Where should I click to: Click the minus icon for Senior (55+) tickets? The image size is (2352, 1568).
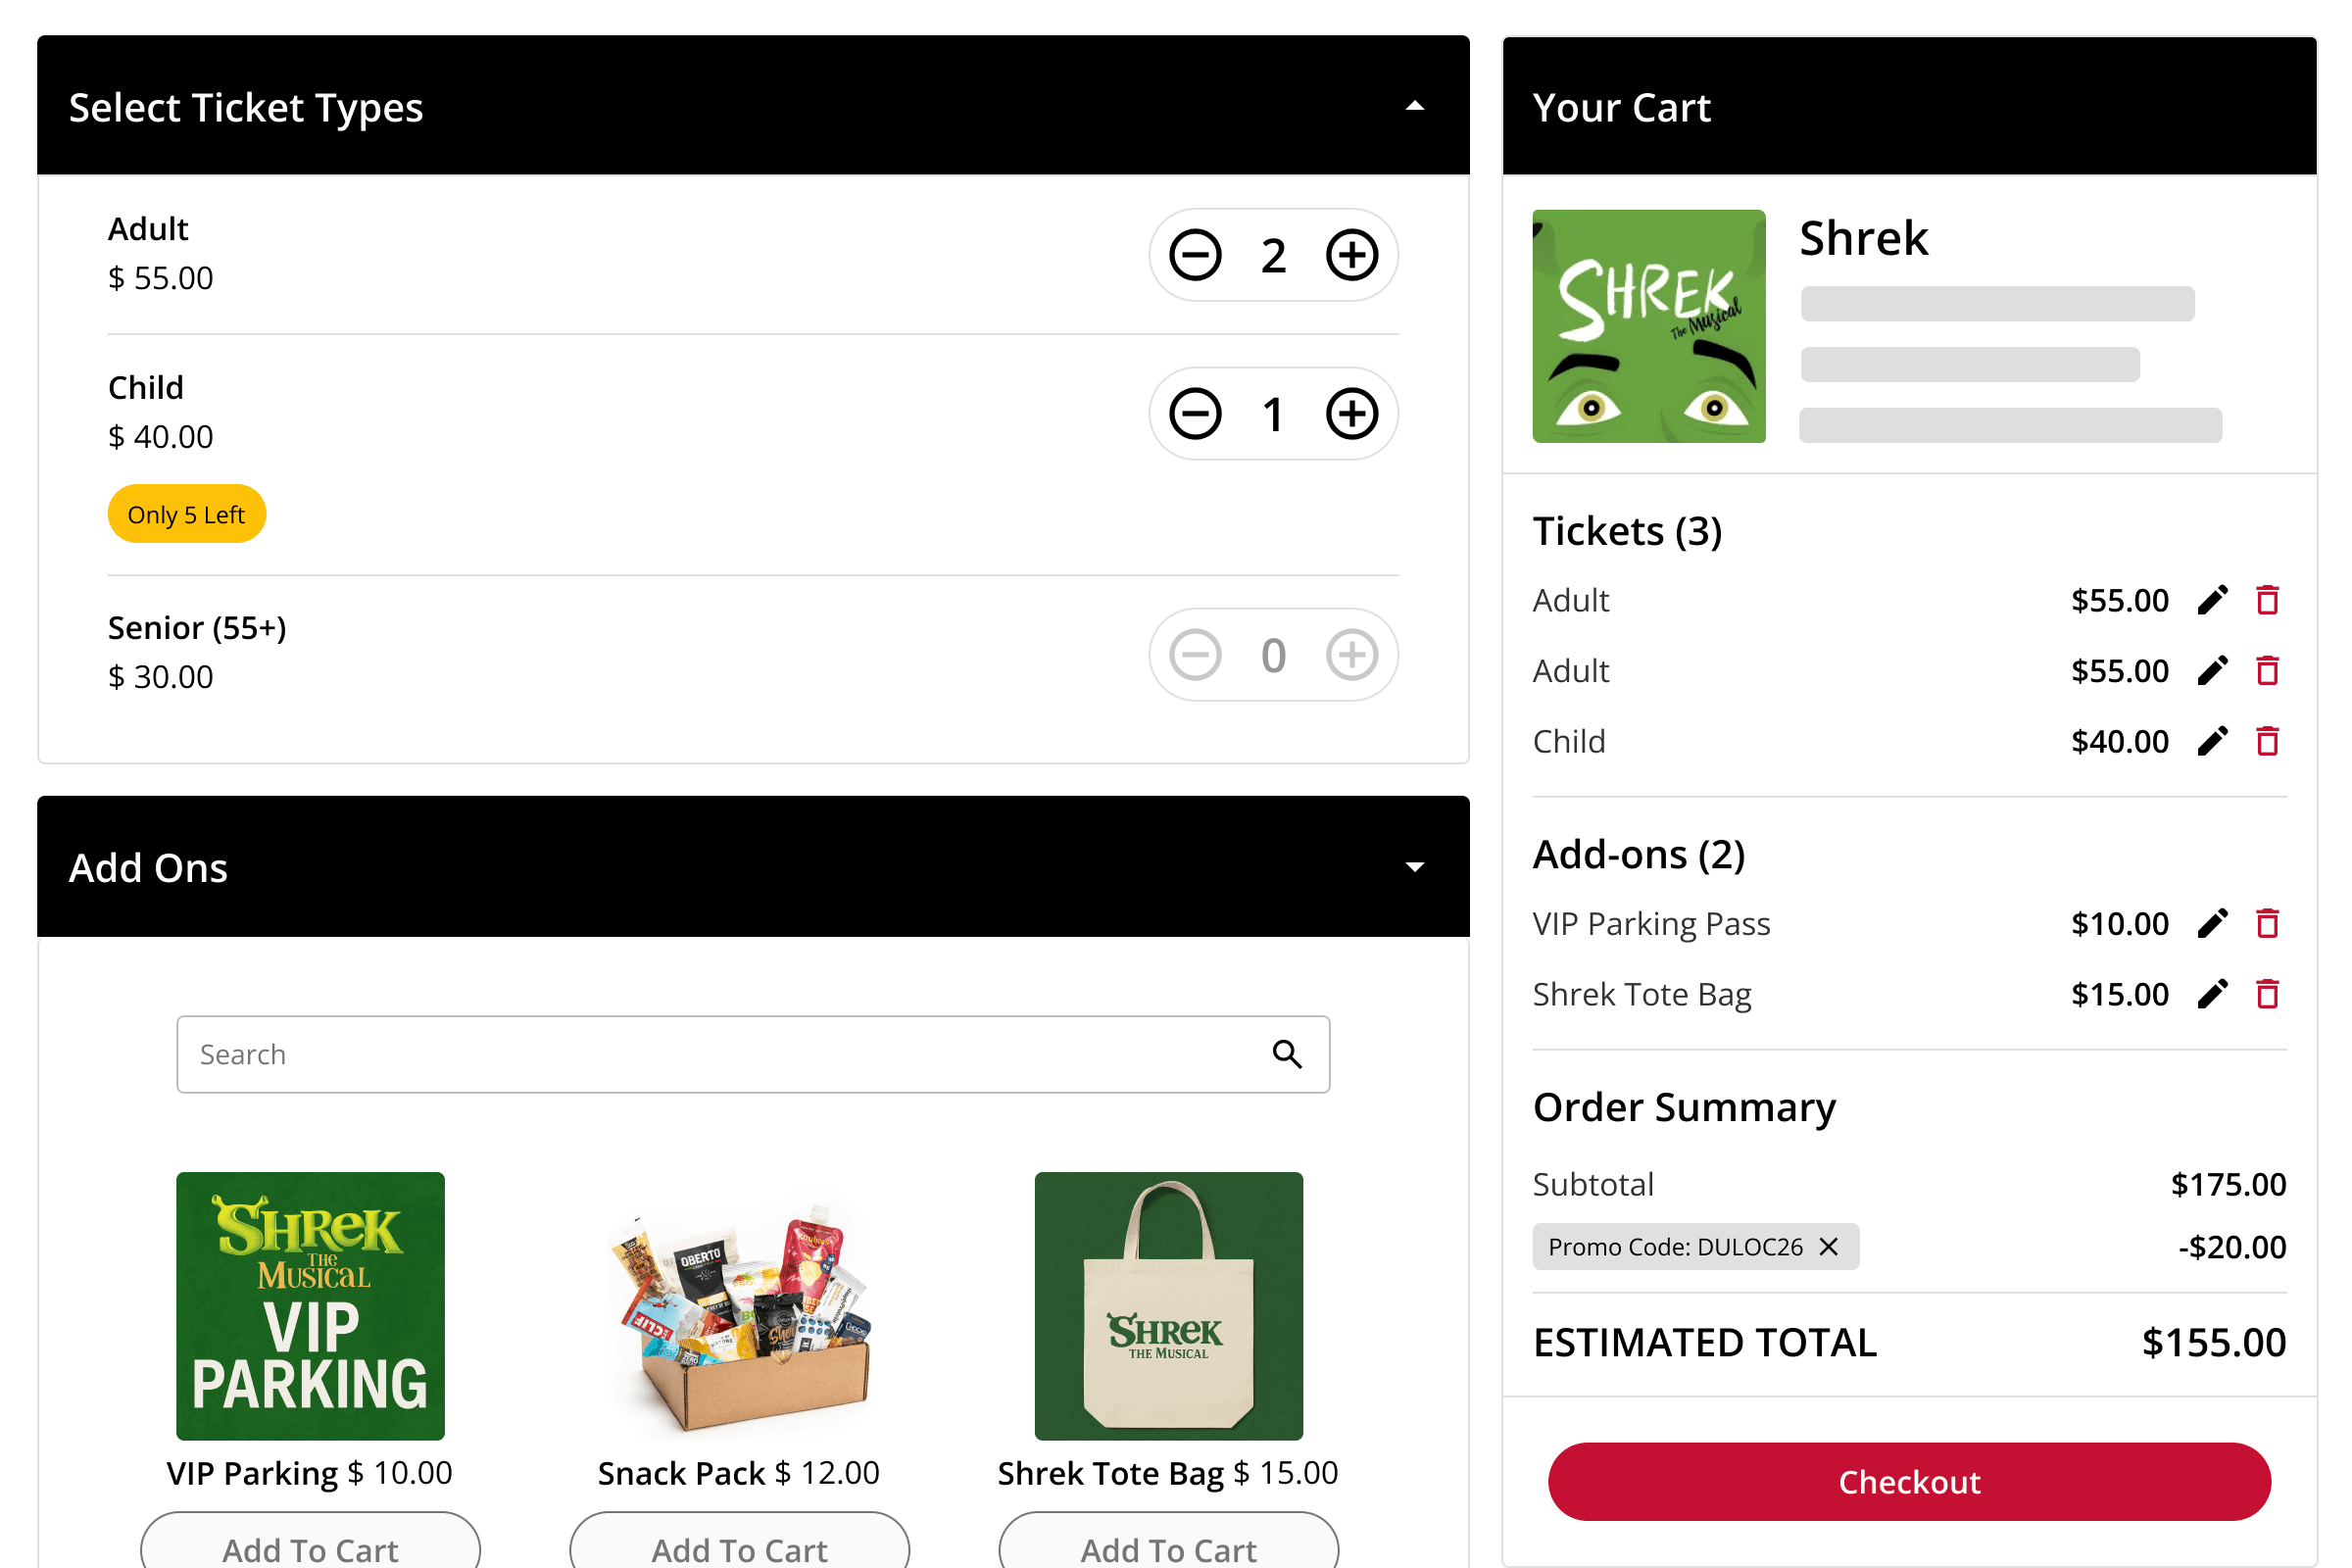pos(1195,655)
